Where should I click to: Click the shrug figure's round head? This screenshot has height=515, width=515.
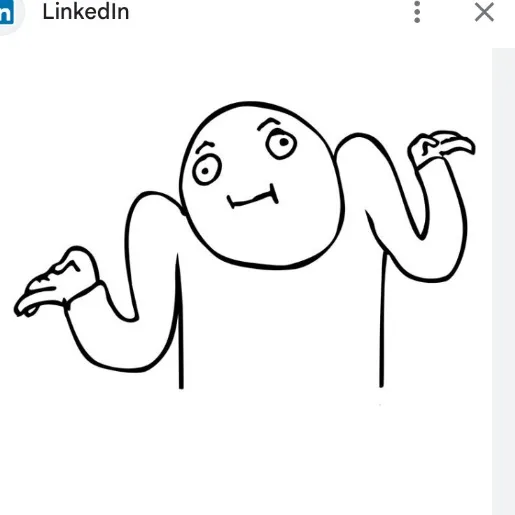262,185
